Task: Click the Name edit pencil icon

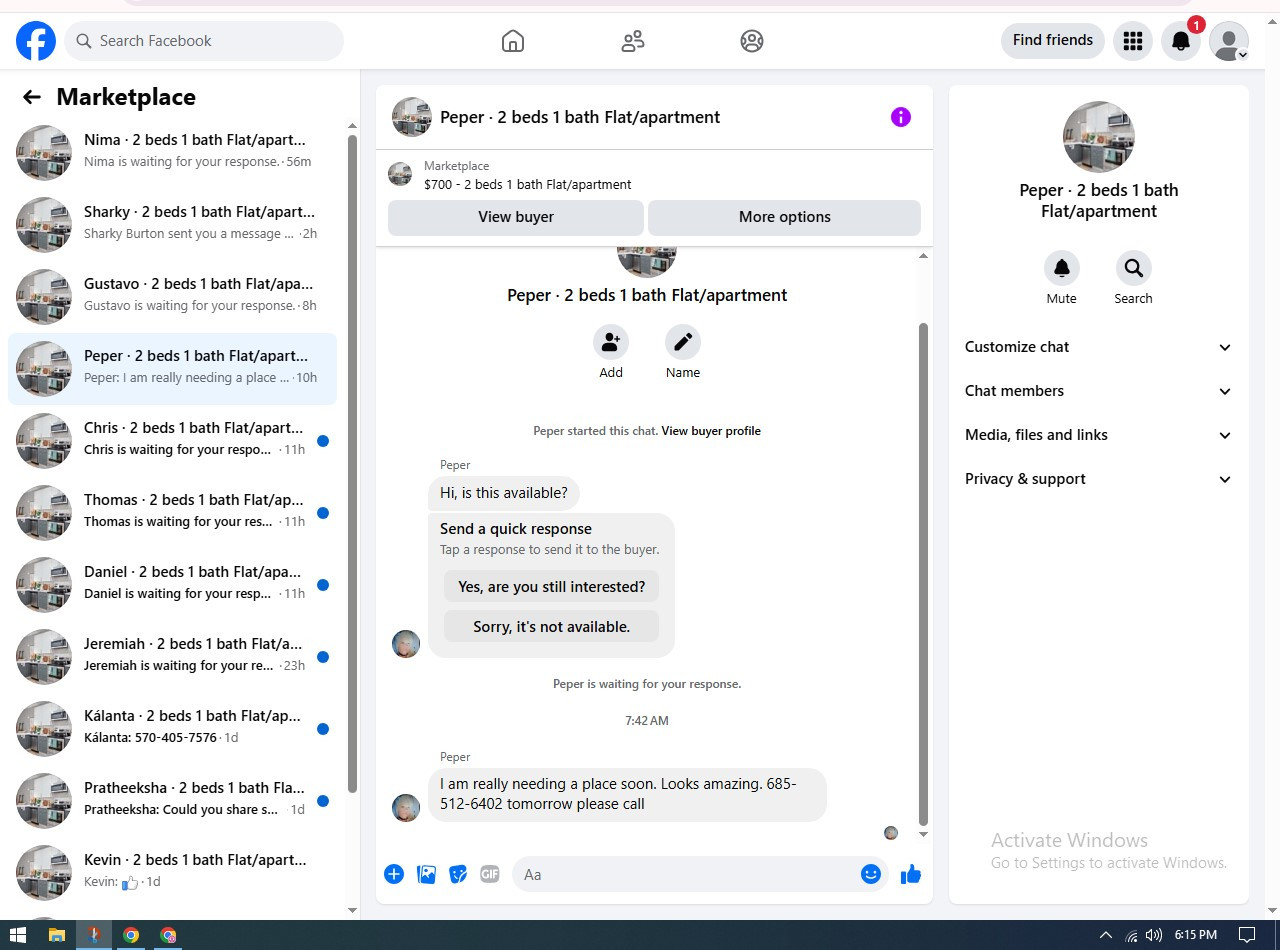Action: pos(683,342)
